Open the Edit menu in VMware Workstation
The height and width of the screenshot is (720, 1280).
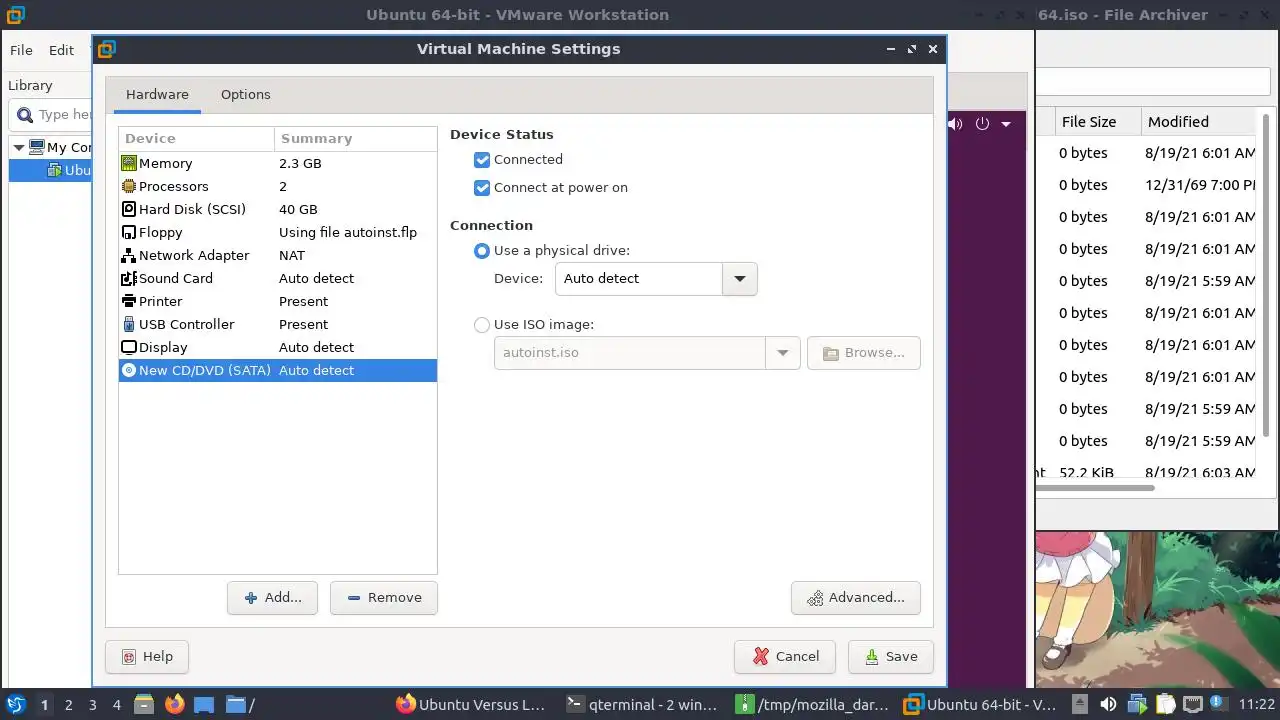coord(62,50)
